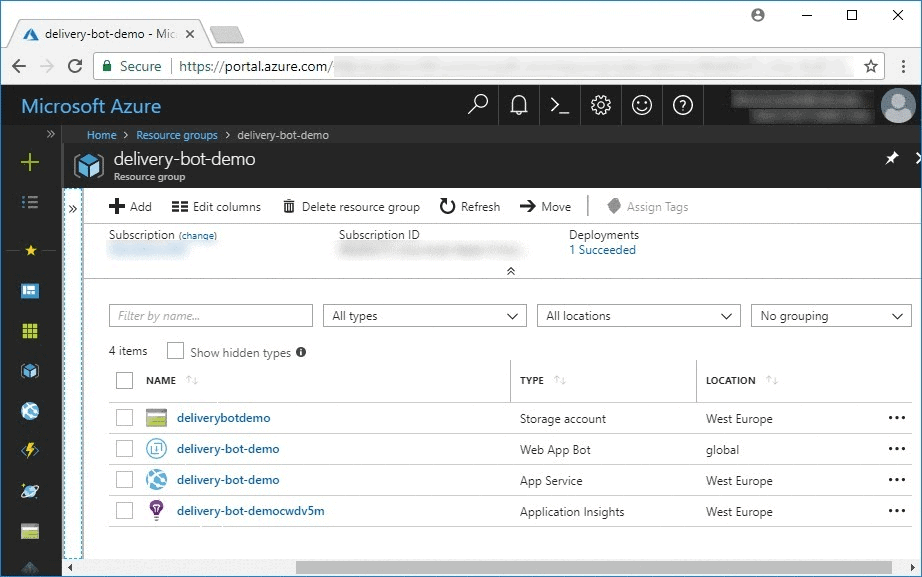
Task: Reload the page in the browser
Action: coord(75,66)
